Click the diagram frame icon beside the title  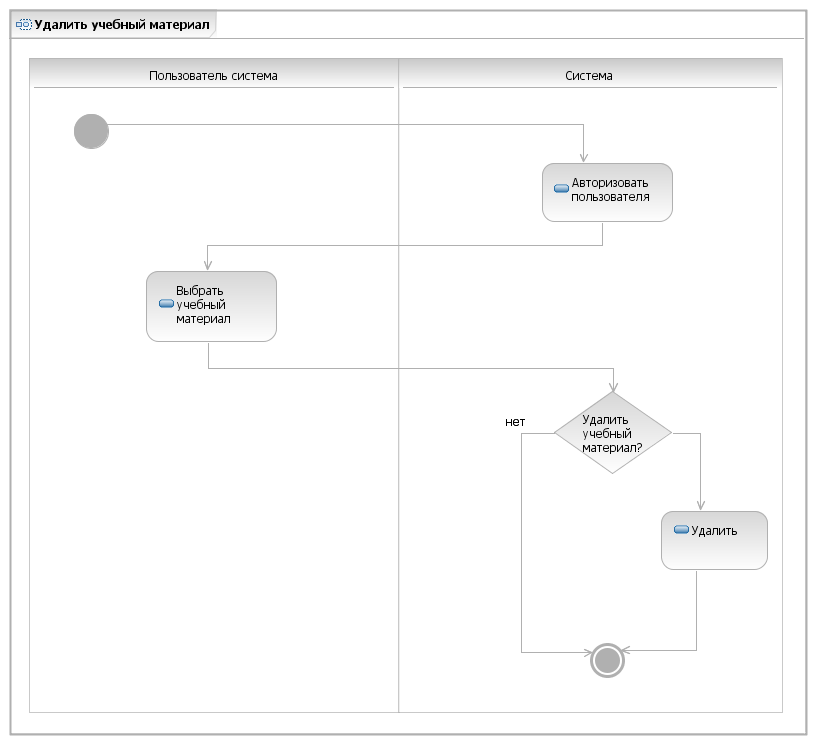24,25
